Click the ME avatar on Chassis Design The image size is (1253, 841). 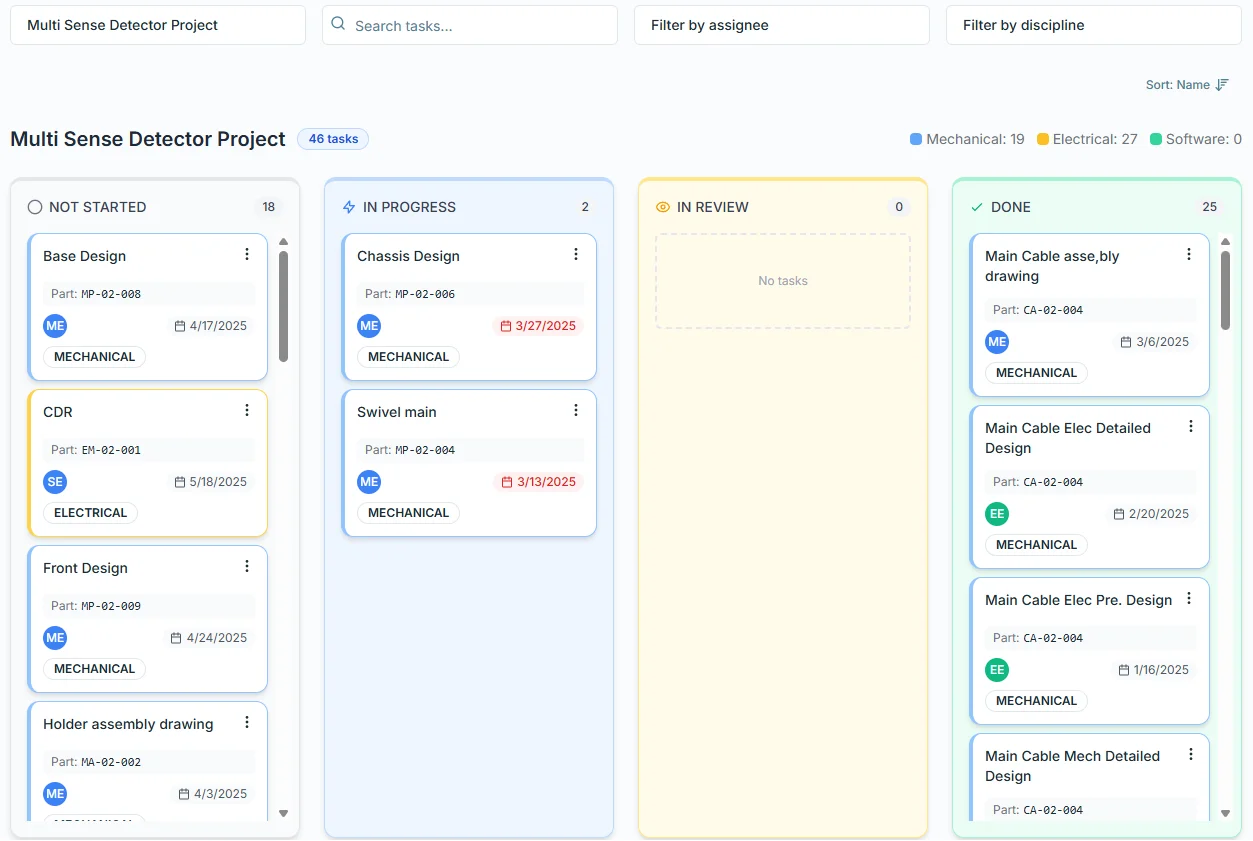tap(369, 326)
